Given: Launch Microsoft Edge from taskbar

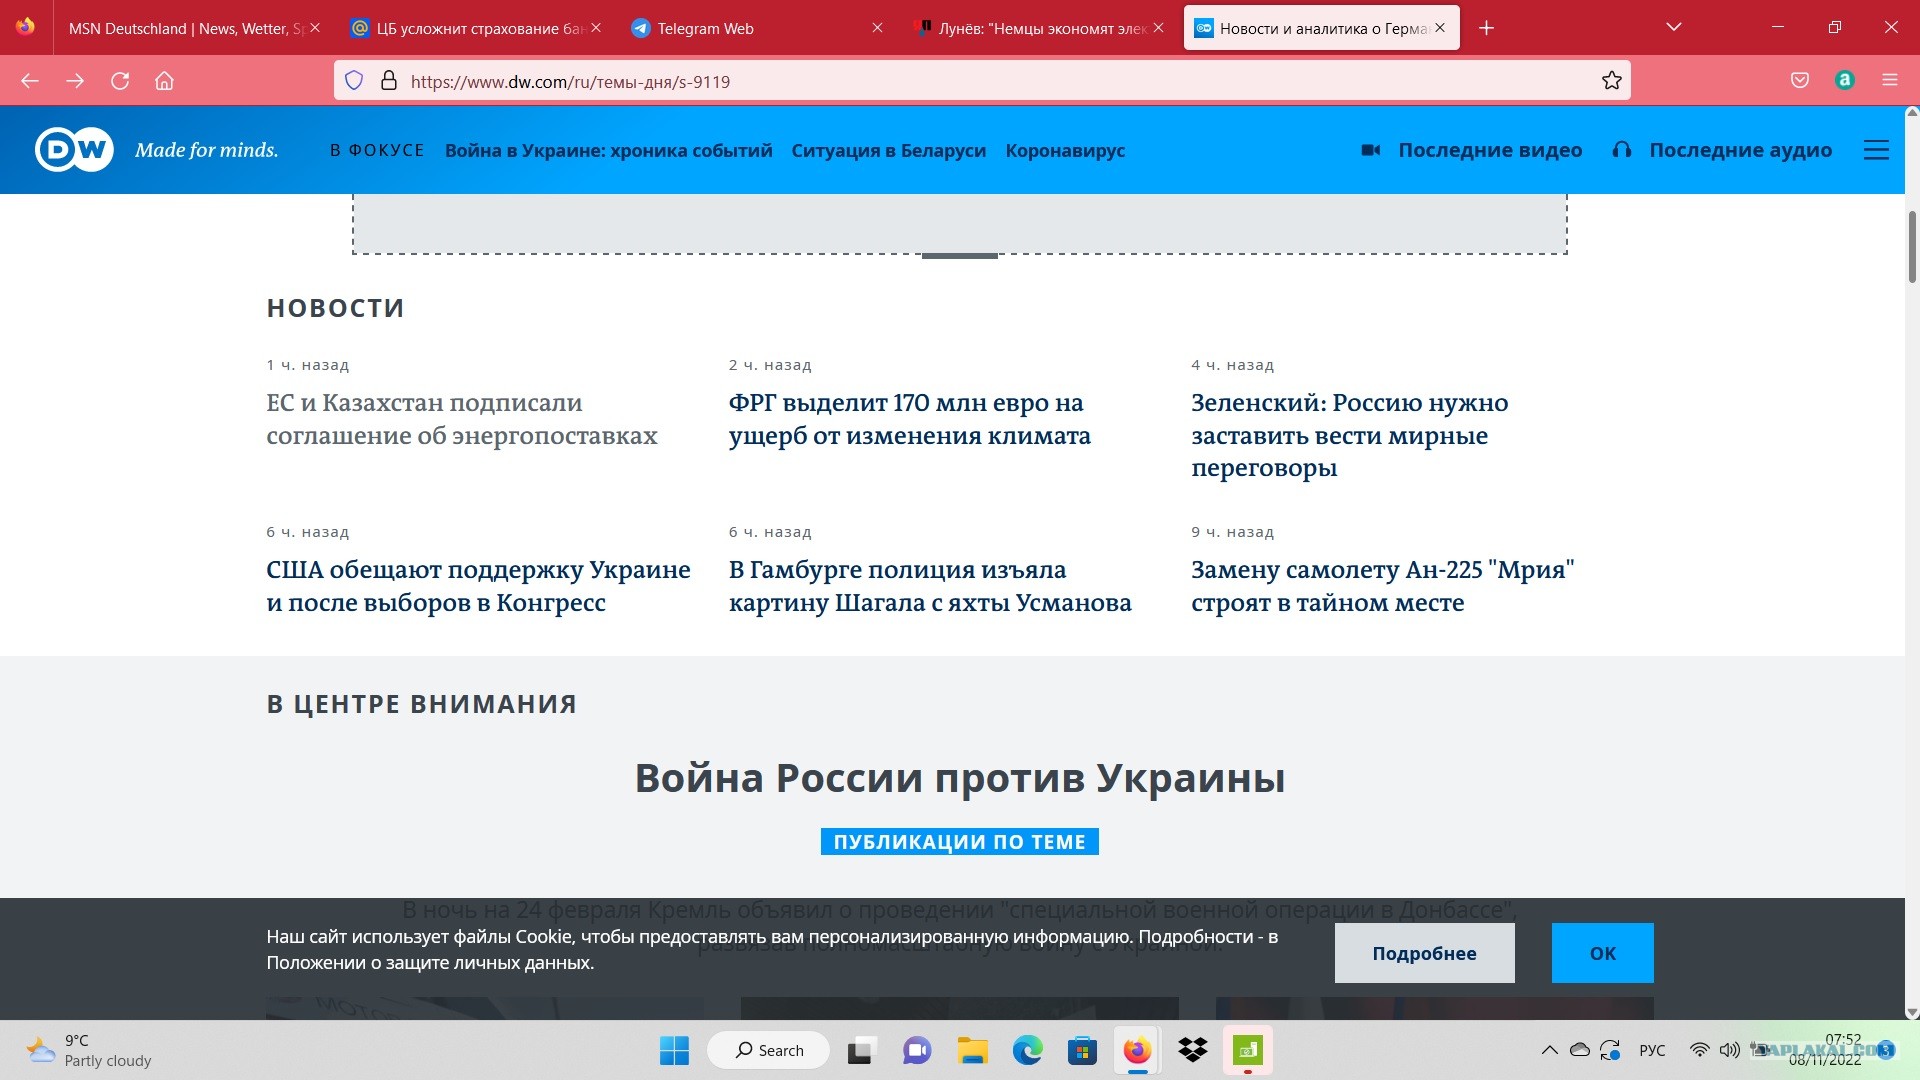Looking at the screenshot, I should pos(1027,1050).
